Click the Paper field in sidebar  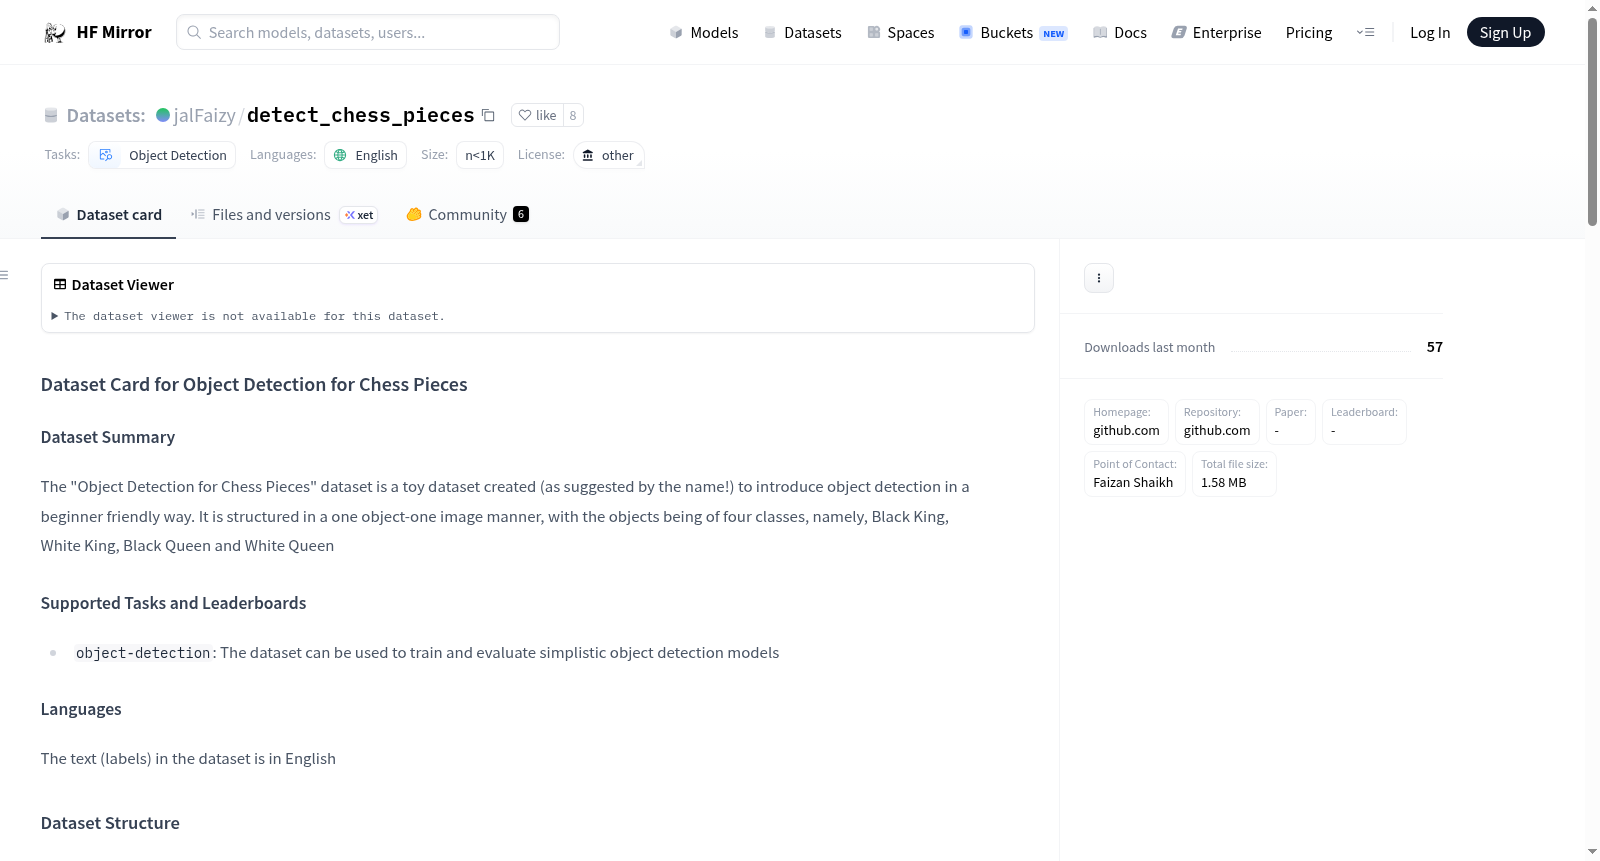click(x=1291, y=422)
